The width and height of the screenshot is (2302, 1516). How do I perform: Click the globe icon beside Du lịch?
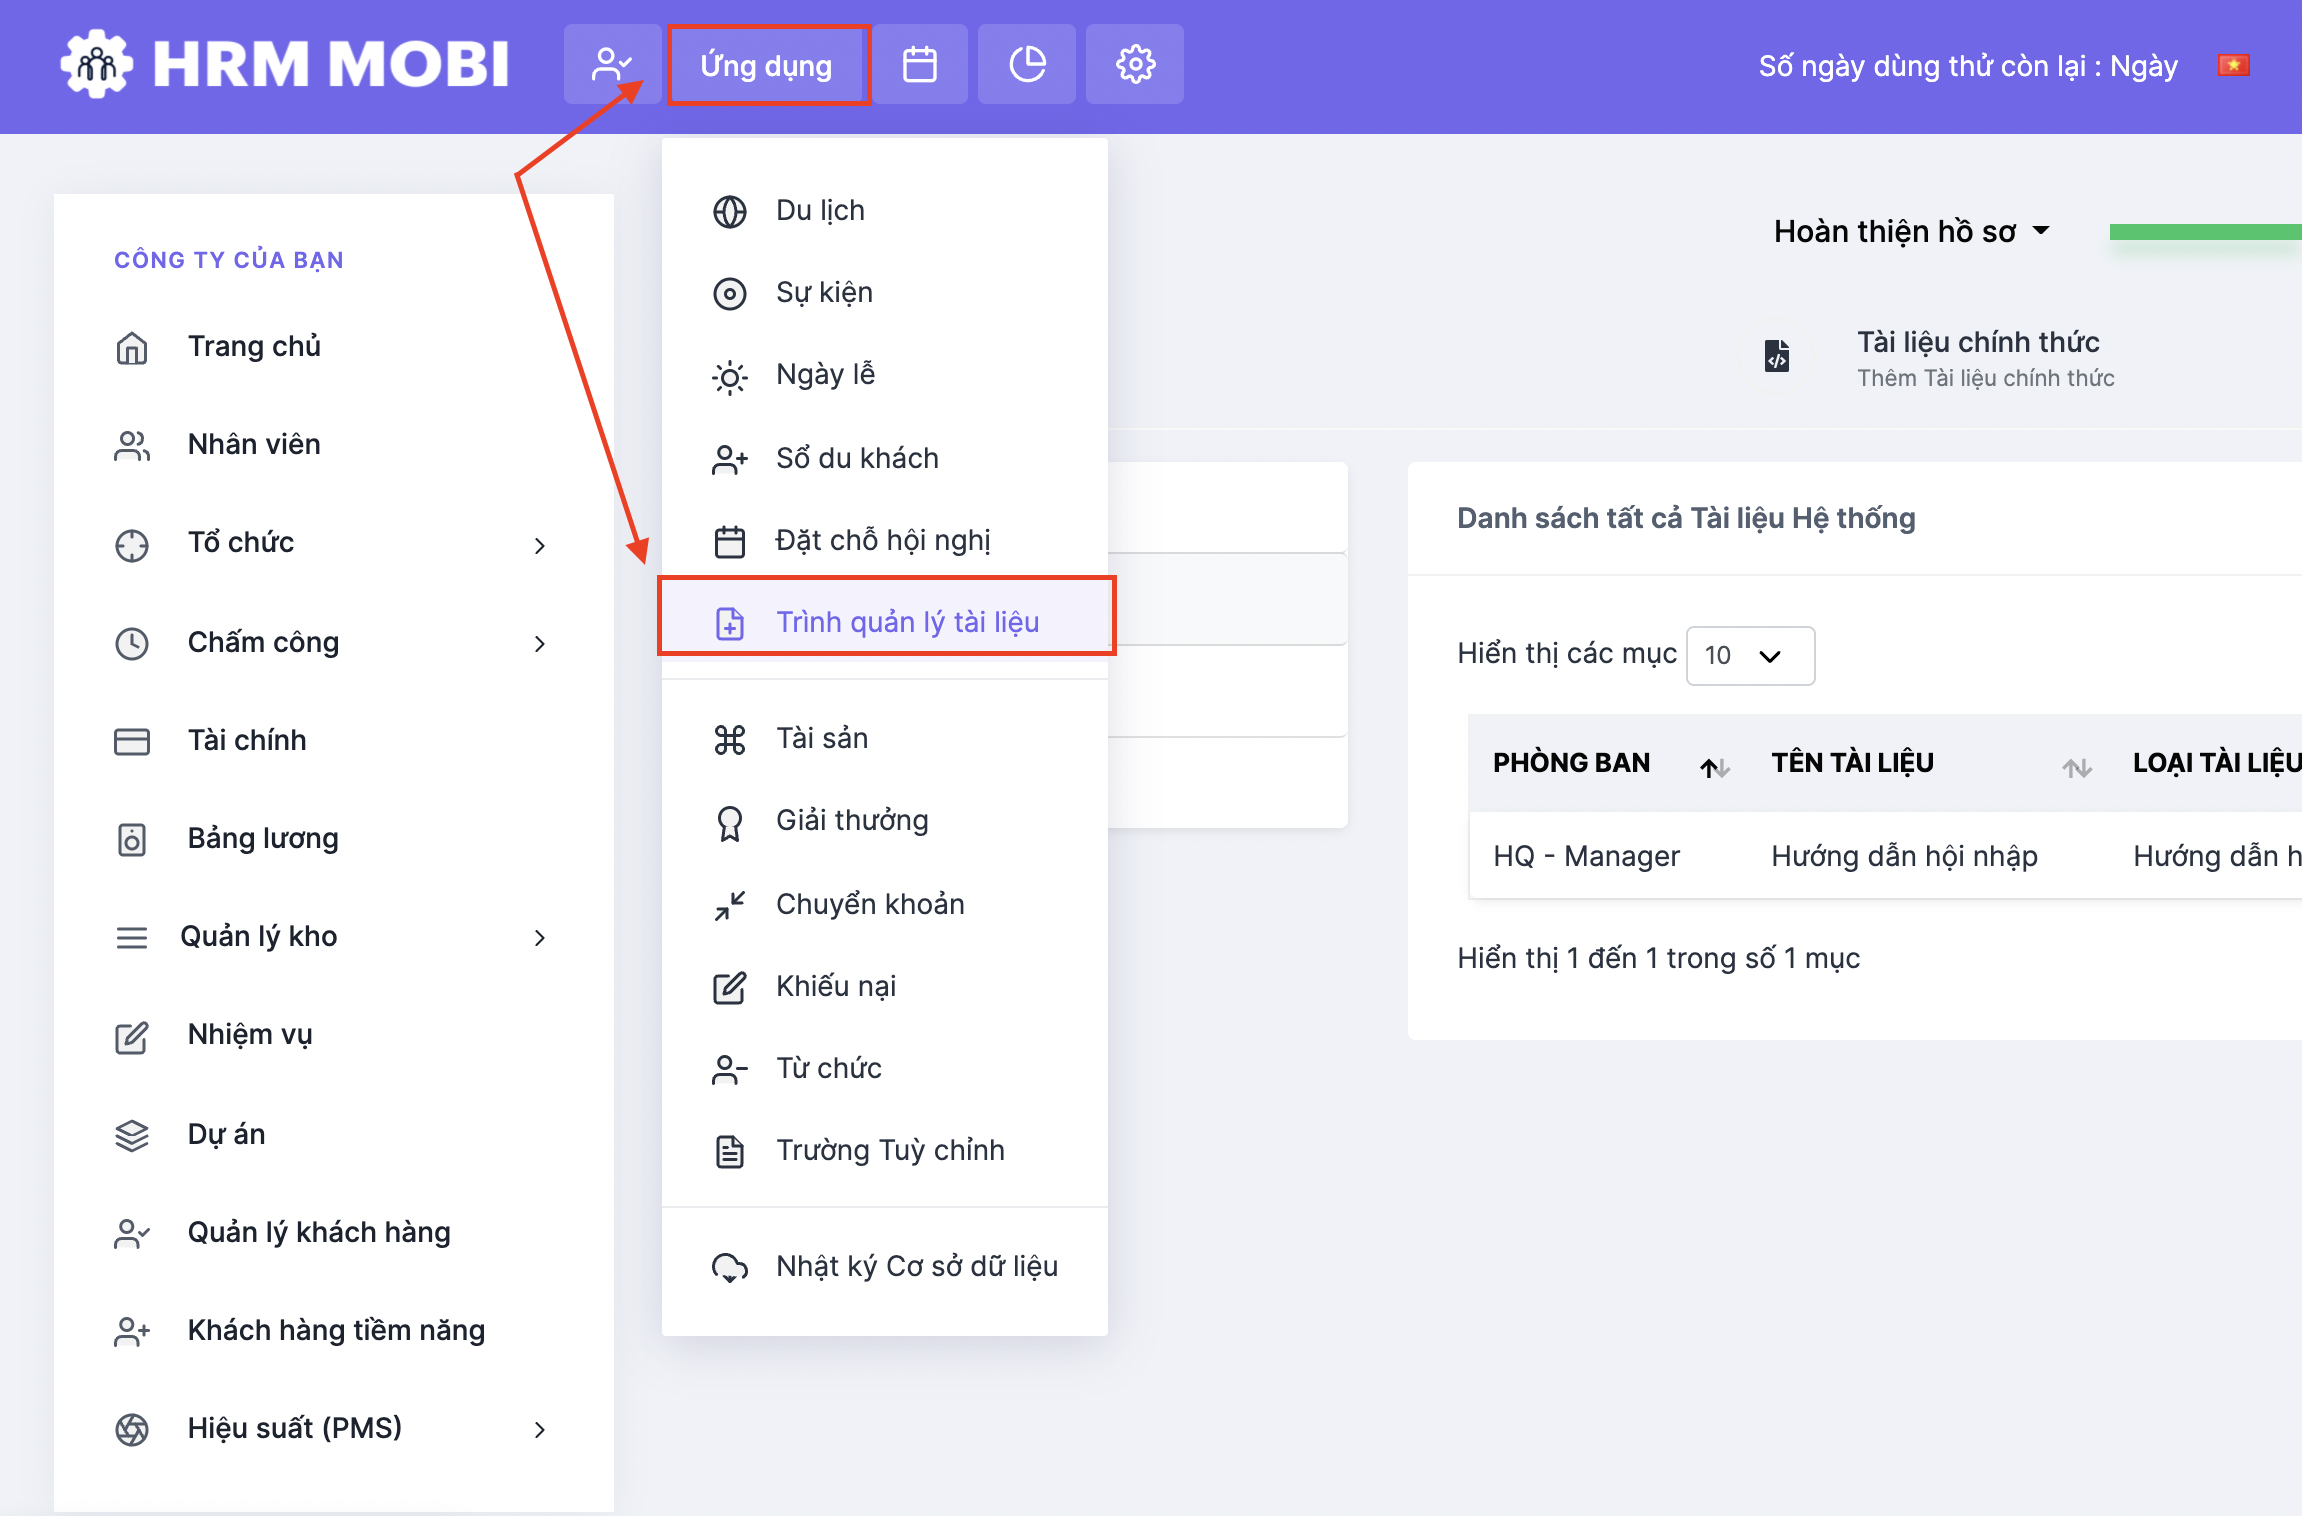pyautogui.click(x=729, y=211)
